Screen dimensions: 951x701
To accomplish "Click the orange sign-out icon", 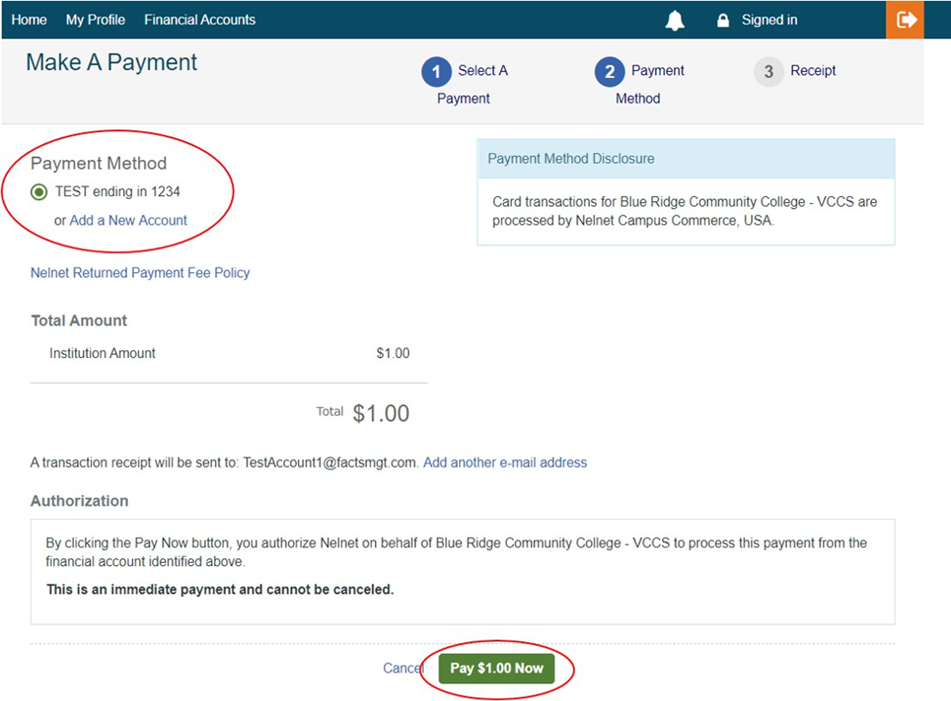I will pos(906,20).
